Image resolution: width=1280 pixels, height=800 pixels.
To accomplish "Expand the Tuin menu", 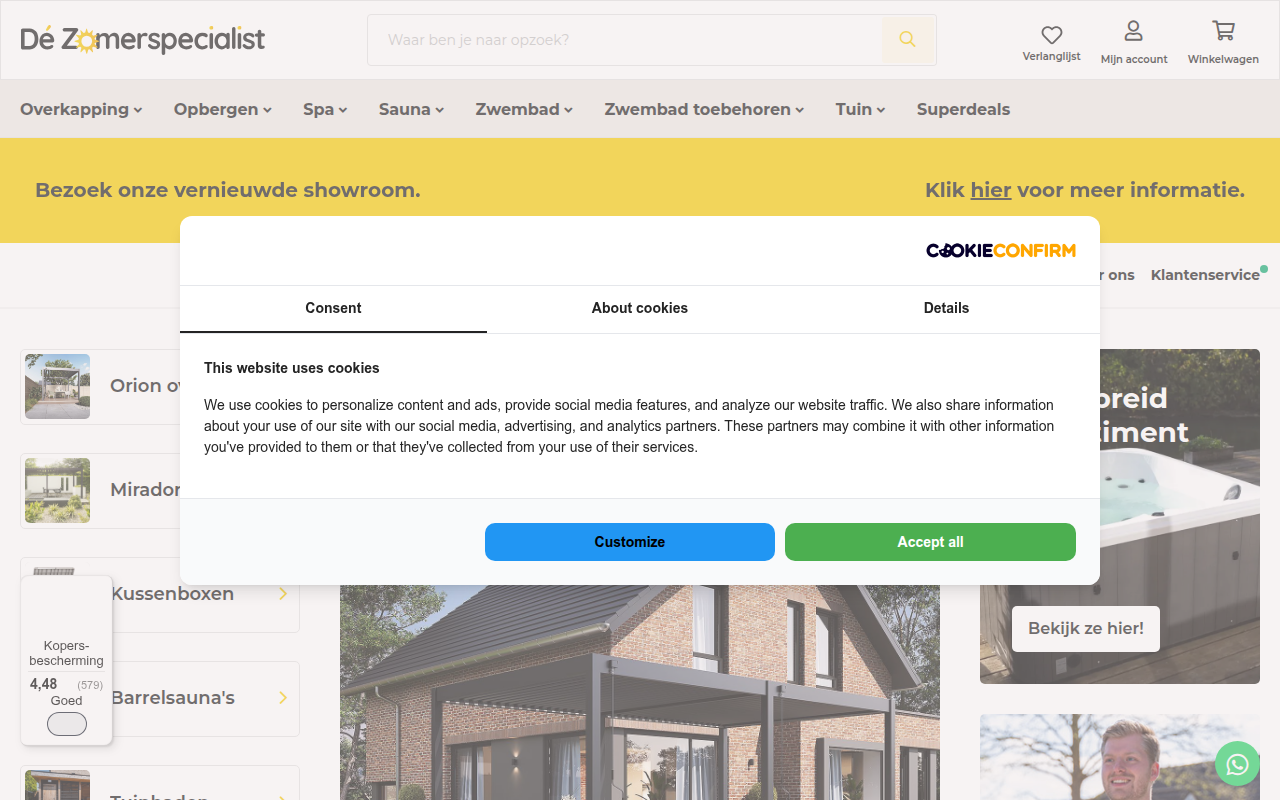I will pos(861,109).
